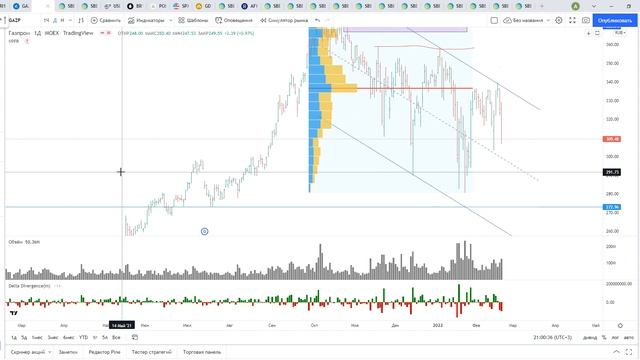Toggle logarithmic scale лог
Image resolution: width=640 pixels, height=360 pixels.
pyautogui.click(x=615, y=338)
